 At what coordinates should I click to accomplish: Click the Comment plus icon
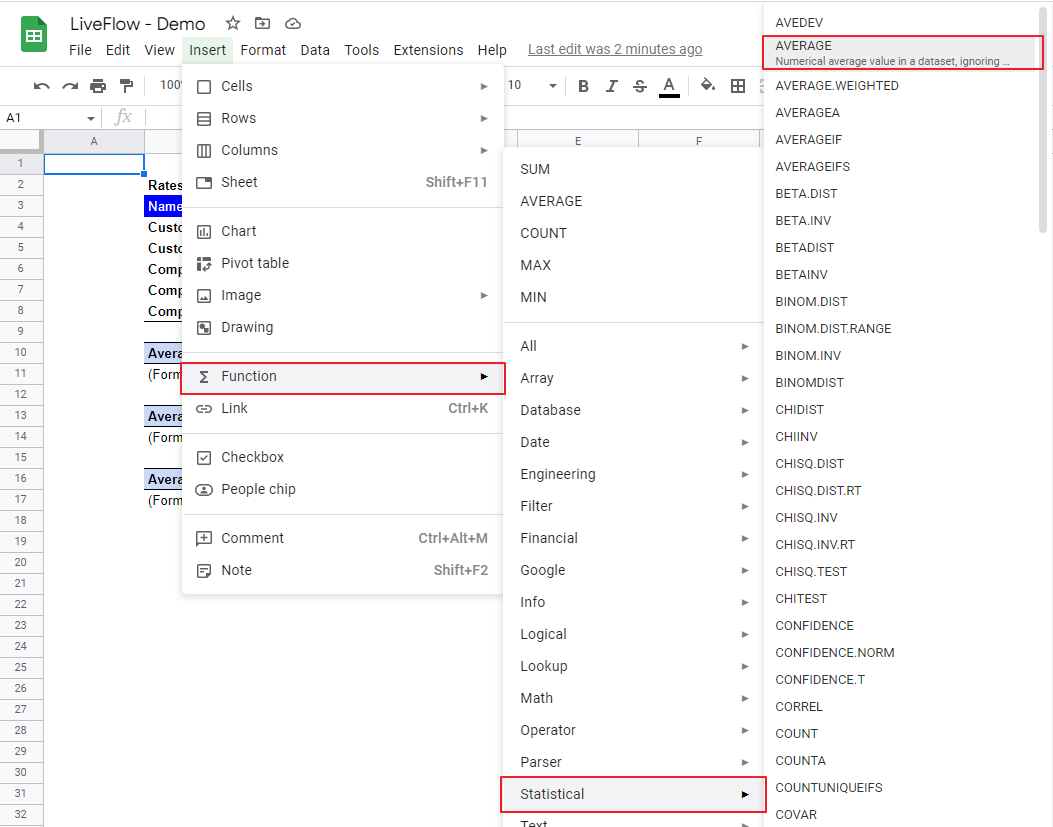[x=203, y=538]
